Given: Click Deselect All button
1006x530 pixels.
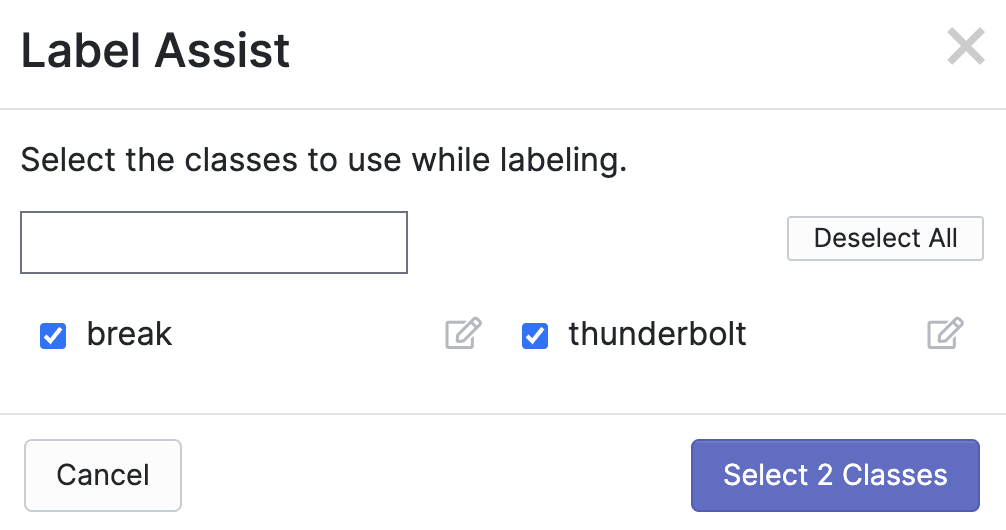Looking at the screenshot, I should click(x=885, y=239).
